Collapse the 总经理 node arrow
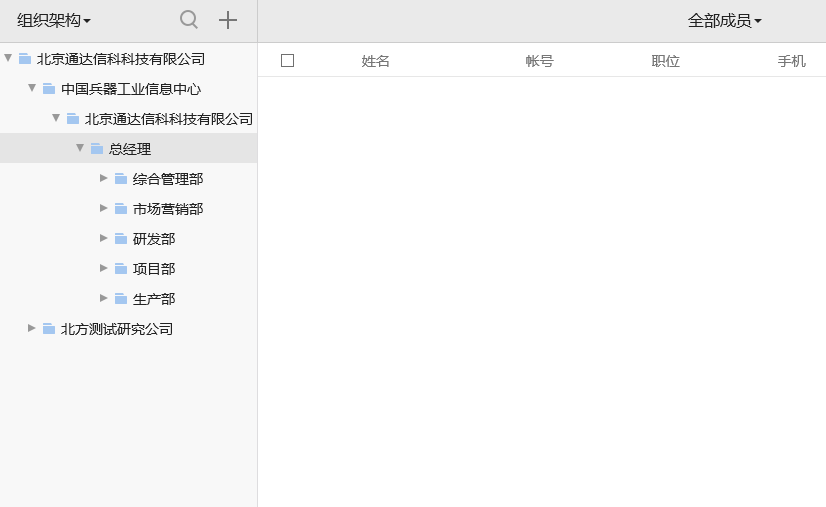Viewport: 826px width, 507px height. pyautogui.click(x=80, y=148)
